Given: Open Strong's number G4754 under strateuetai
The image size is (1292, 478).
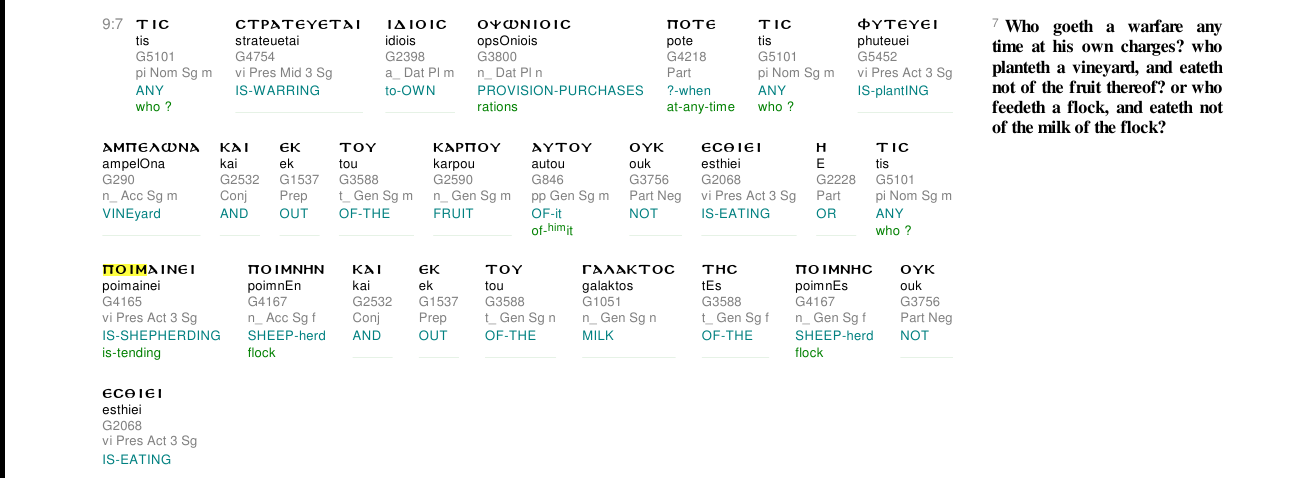Looking at the screenshot, I should tap(254, 57).
